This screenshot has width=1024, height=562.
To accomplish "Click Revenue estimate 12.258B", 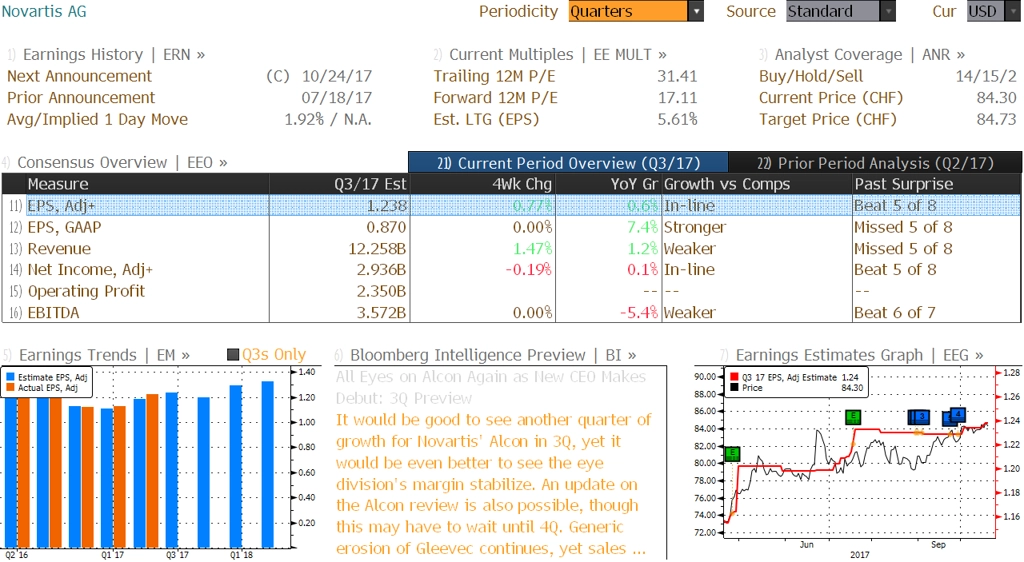I will (x=377, y=249).
